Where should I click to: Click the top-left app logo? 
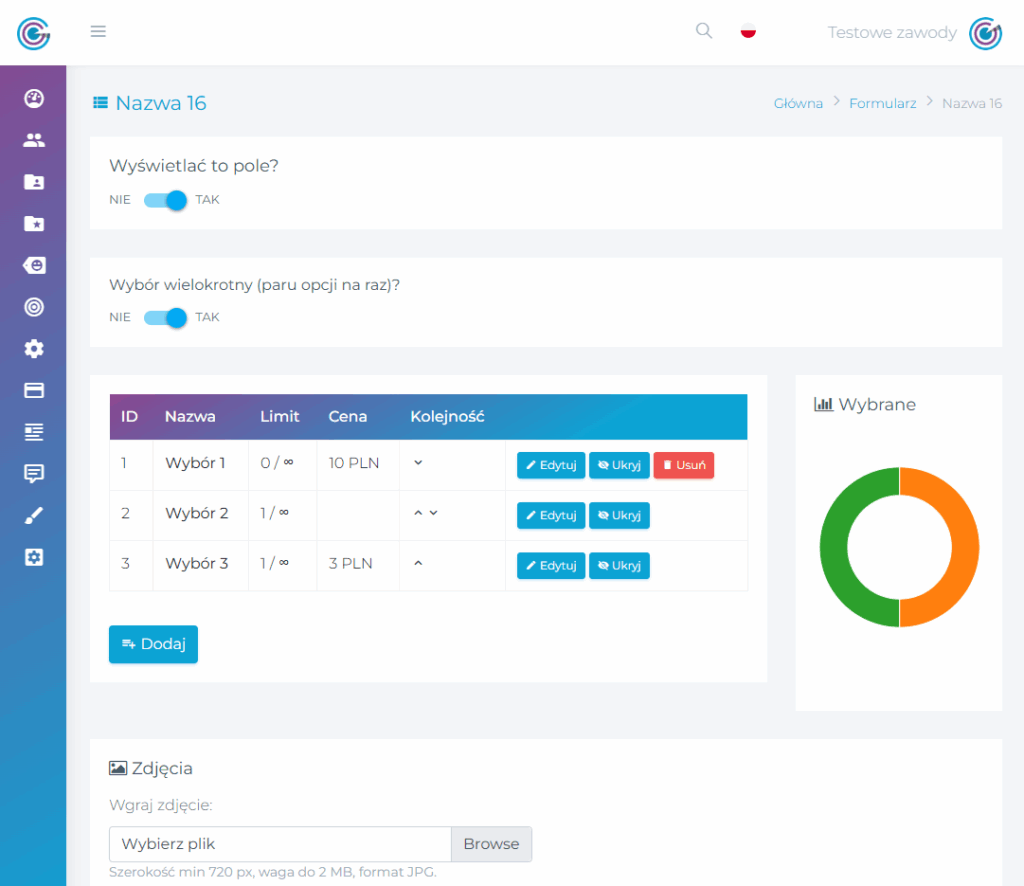tap(33, 33)
